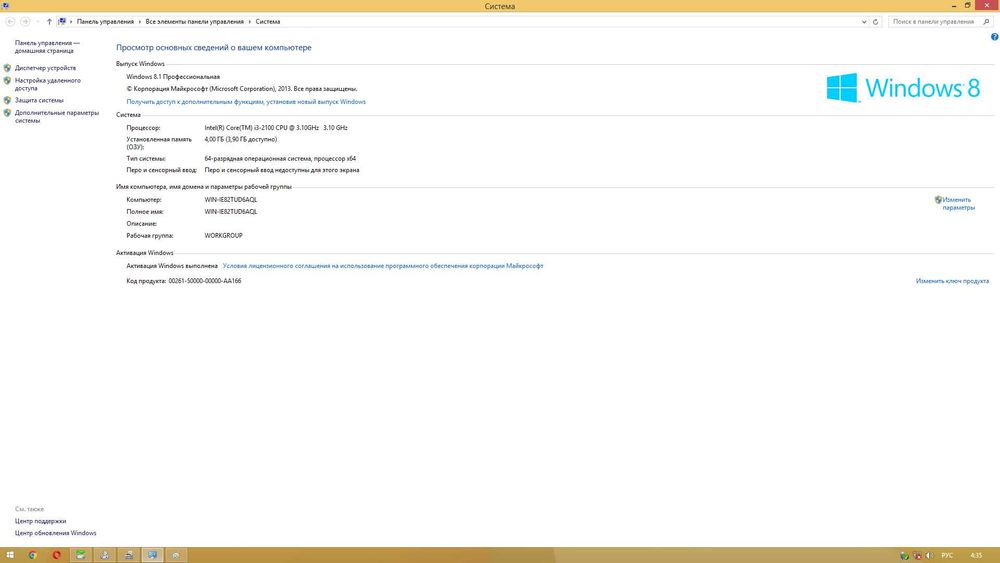Image resolution: width=1000 pixels, height=563 pixels.
Task: Click 'Получить доступ к дополнительным функциям' link
Action: click(246, 101)
